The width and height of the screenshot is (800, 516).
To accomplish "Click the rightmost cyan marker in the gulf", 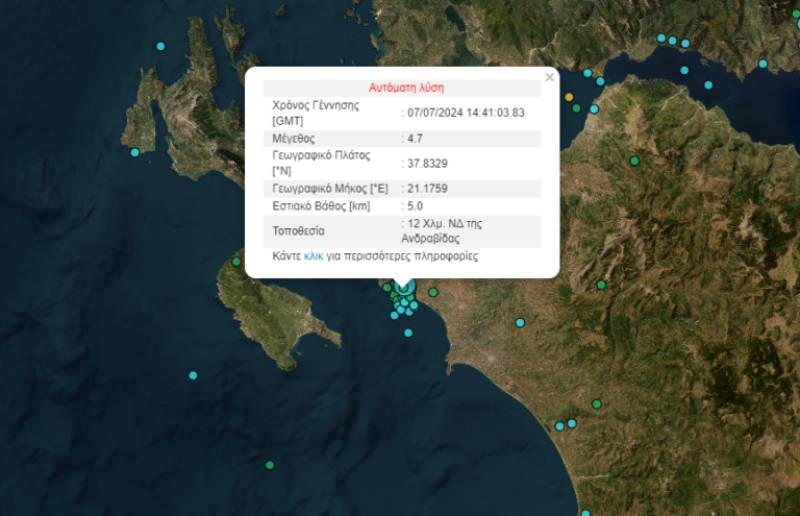I will (763, 64).
